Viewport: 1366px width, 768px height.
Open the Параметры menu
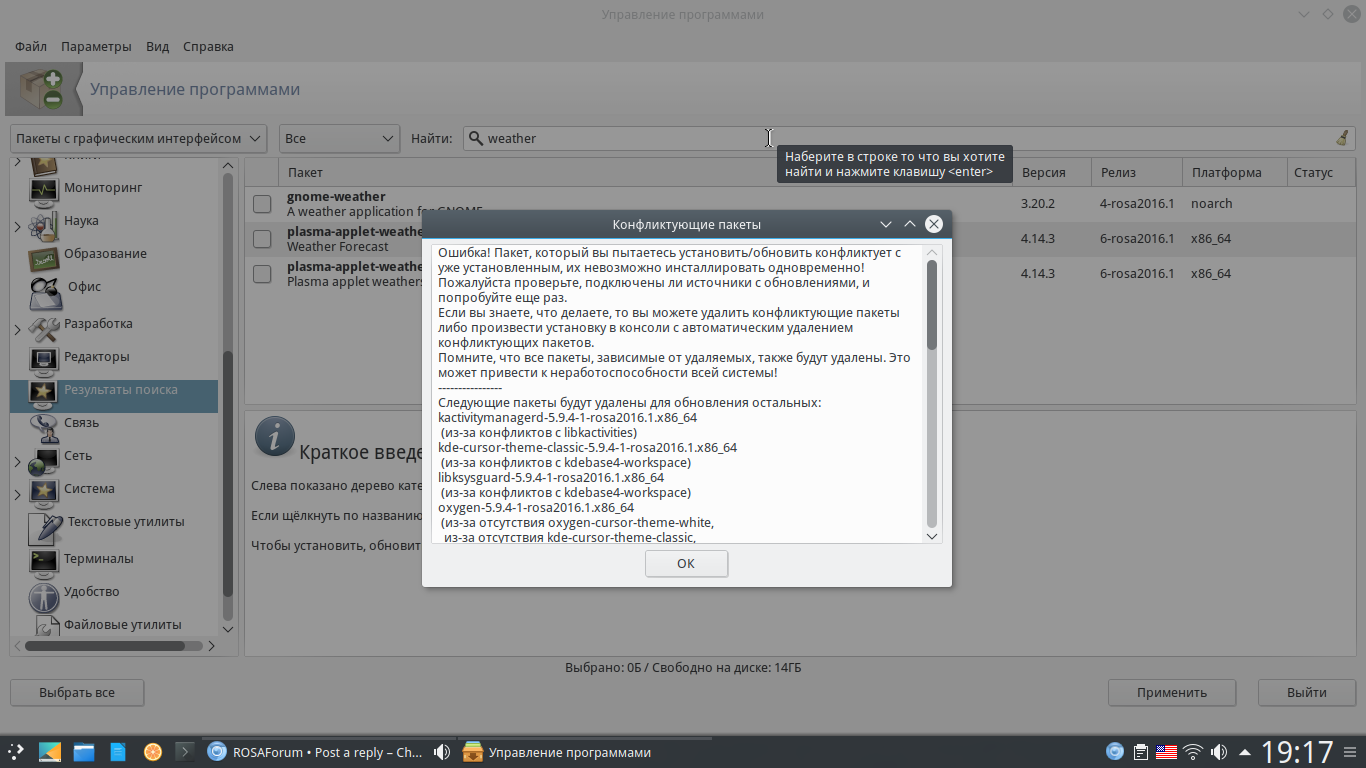(96, 46)
